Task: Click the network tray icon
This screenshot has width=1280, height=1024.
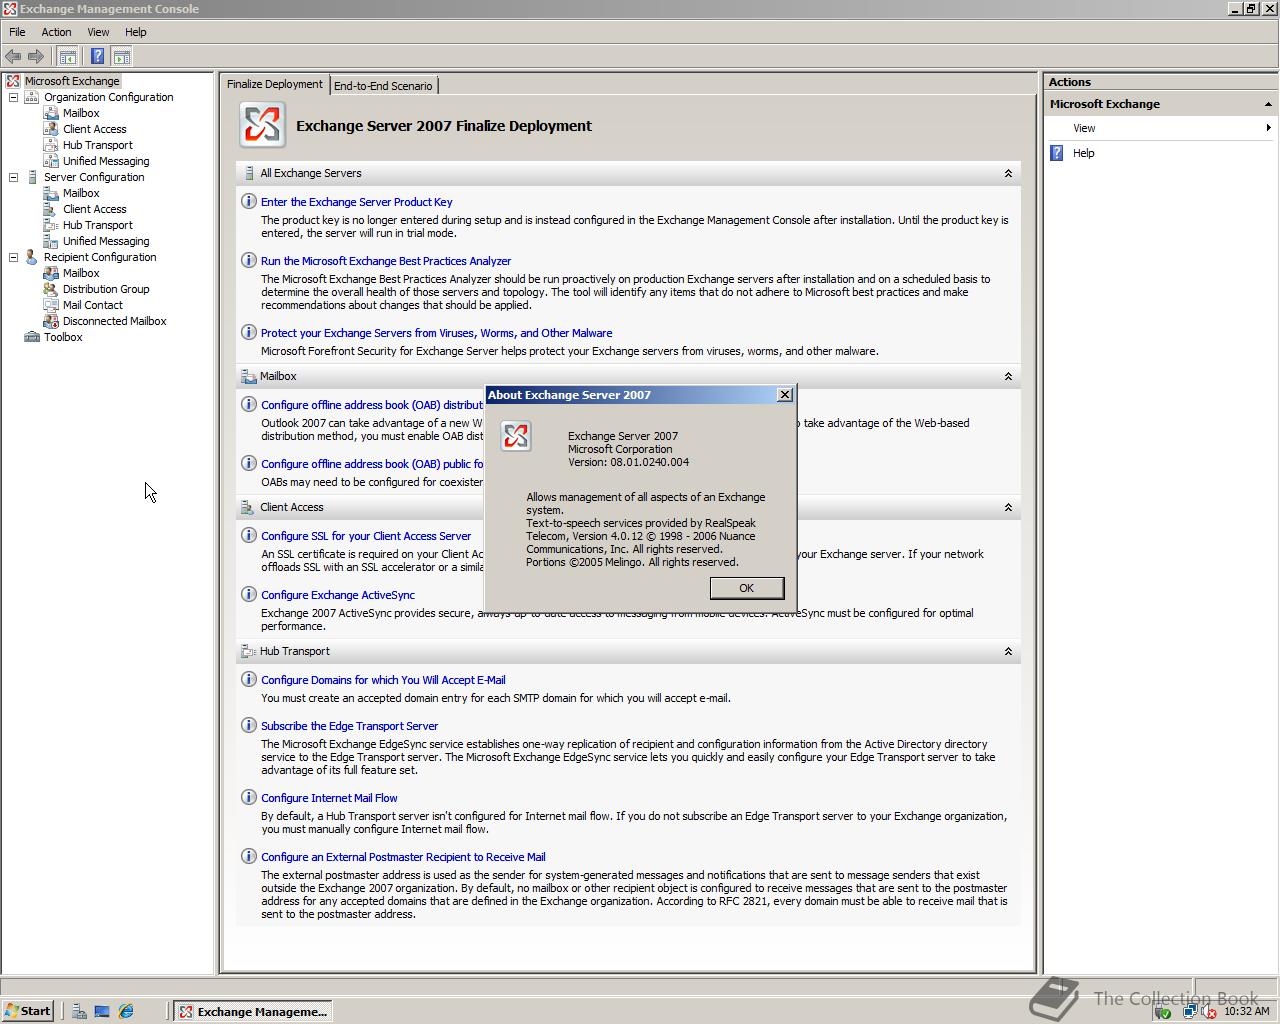Action: pyautogui.click(x=1188, y=1011)
